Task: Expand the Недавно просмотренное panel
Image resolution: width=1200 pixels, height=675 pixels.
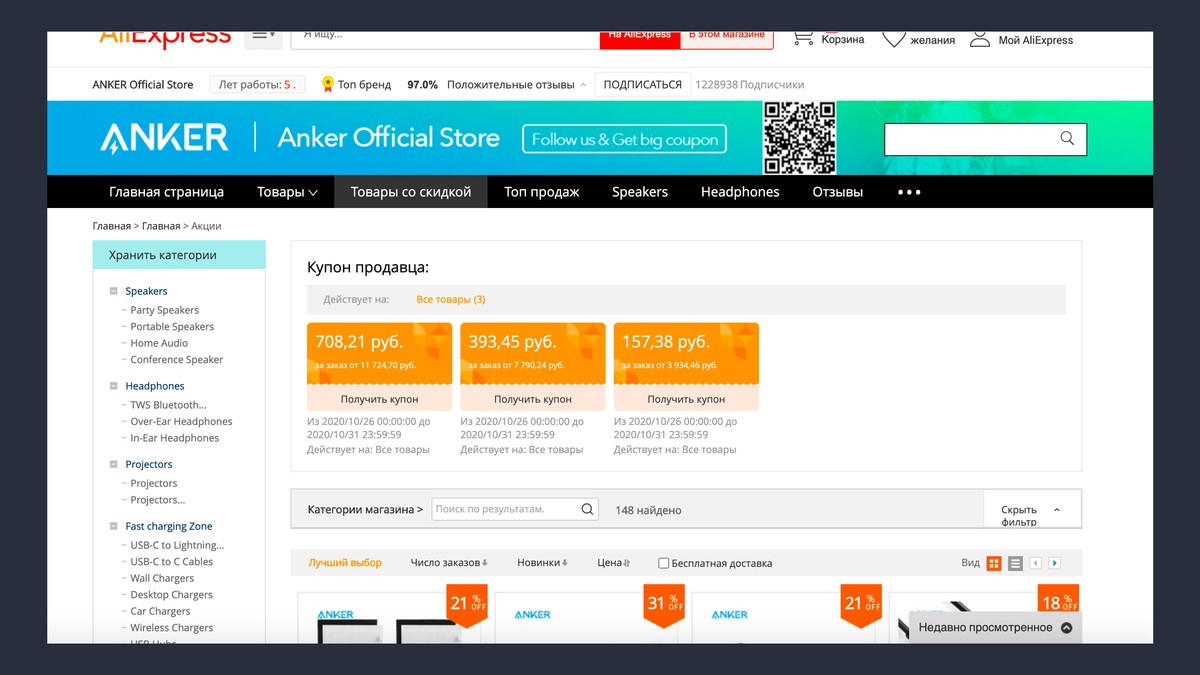Action: pos(996,628)
